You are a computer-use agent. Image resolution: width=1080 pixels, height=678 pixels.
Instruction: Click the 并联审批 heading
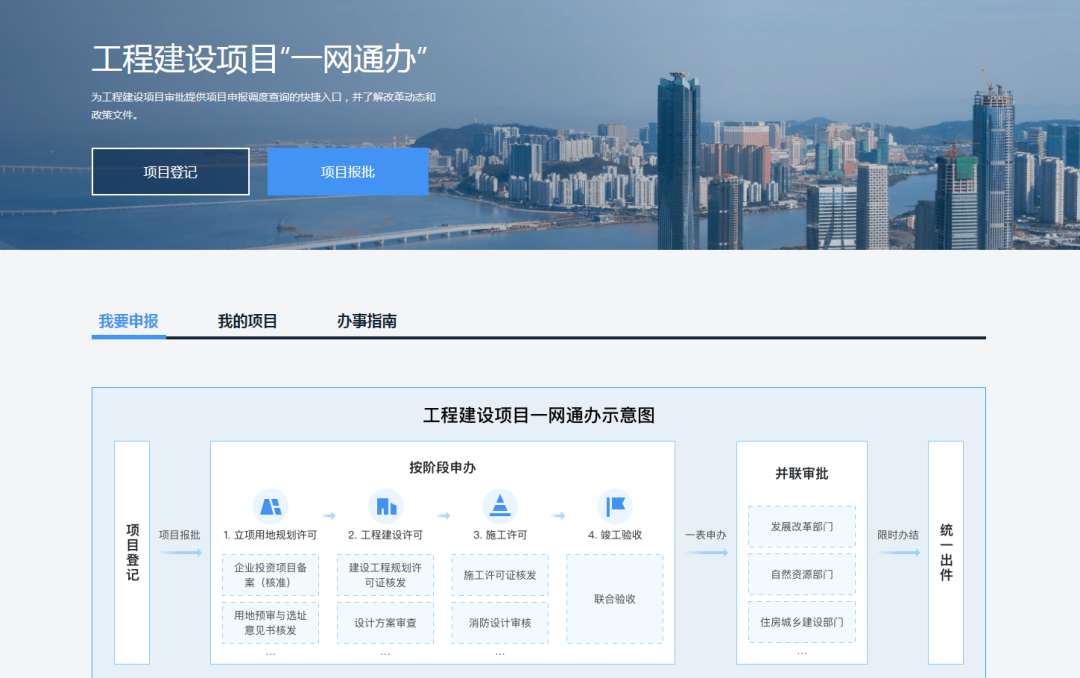coord(802,473)
